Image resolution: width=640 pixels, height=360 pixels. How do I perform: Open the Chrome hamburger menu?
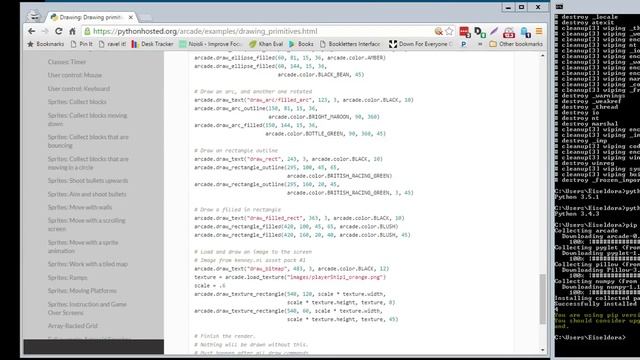539,31
